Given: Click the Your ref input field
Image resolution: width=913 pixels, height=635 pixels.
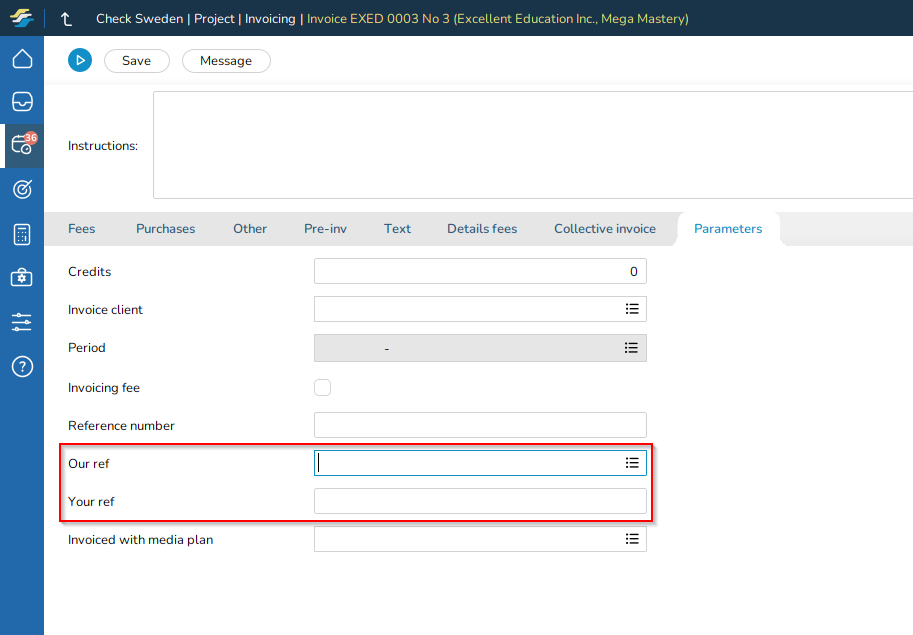Looking at the screenshot, I should coord(480,501).
